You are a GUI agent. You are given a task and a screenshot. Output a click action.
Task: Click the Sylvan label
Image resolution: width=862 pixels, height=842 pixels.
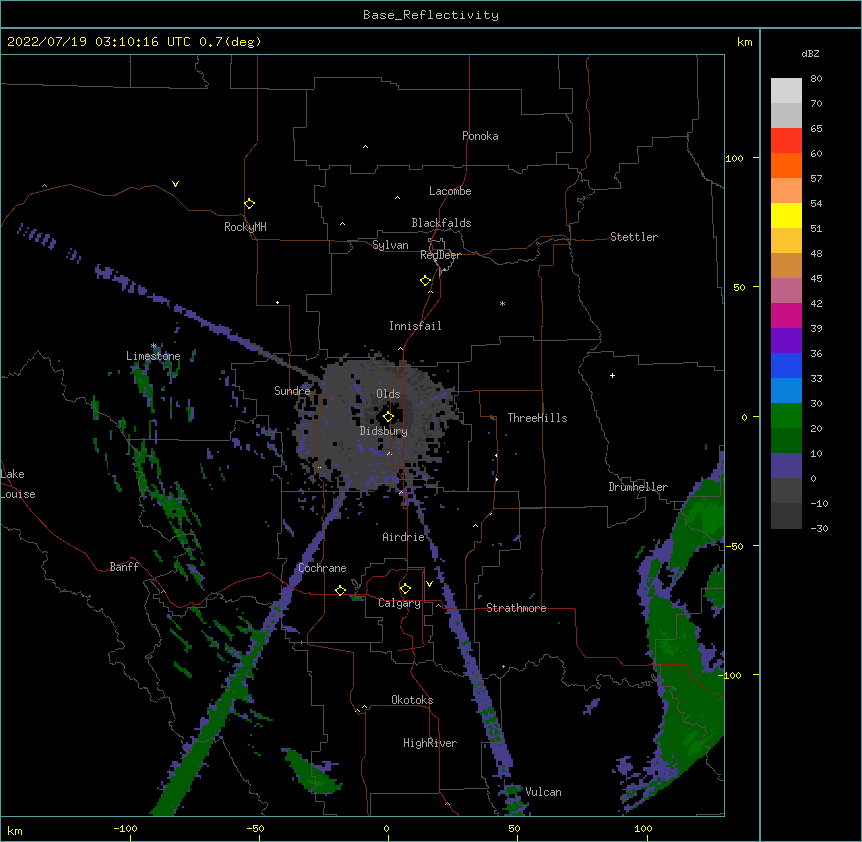tap(390, 245)
